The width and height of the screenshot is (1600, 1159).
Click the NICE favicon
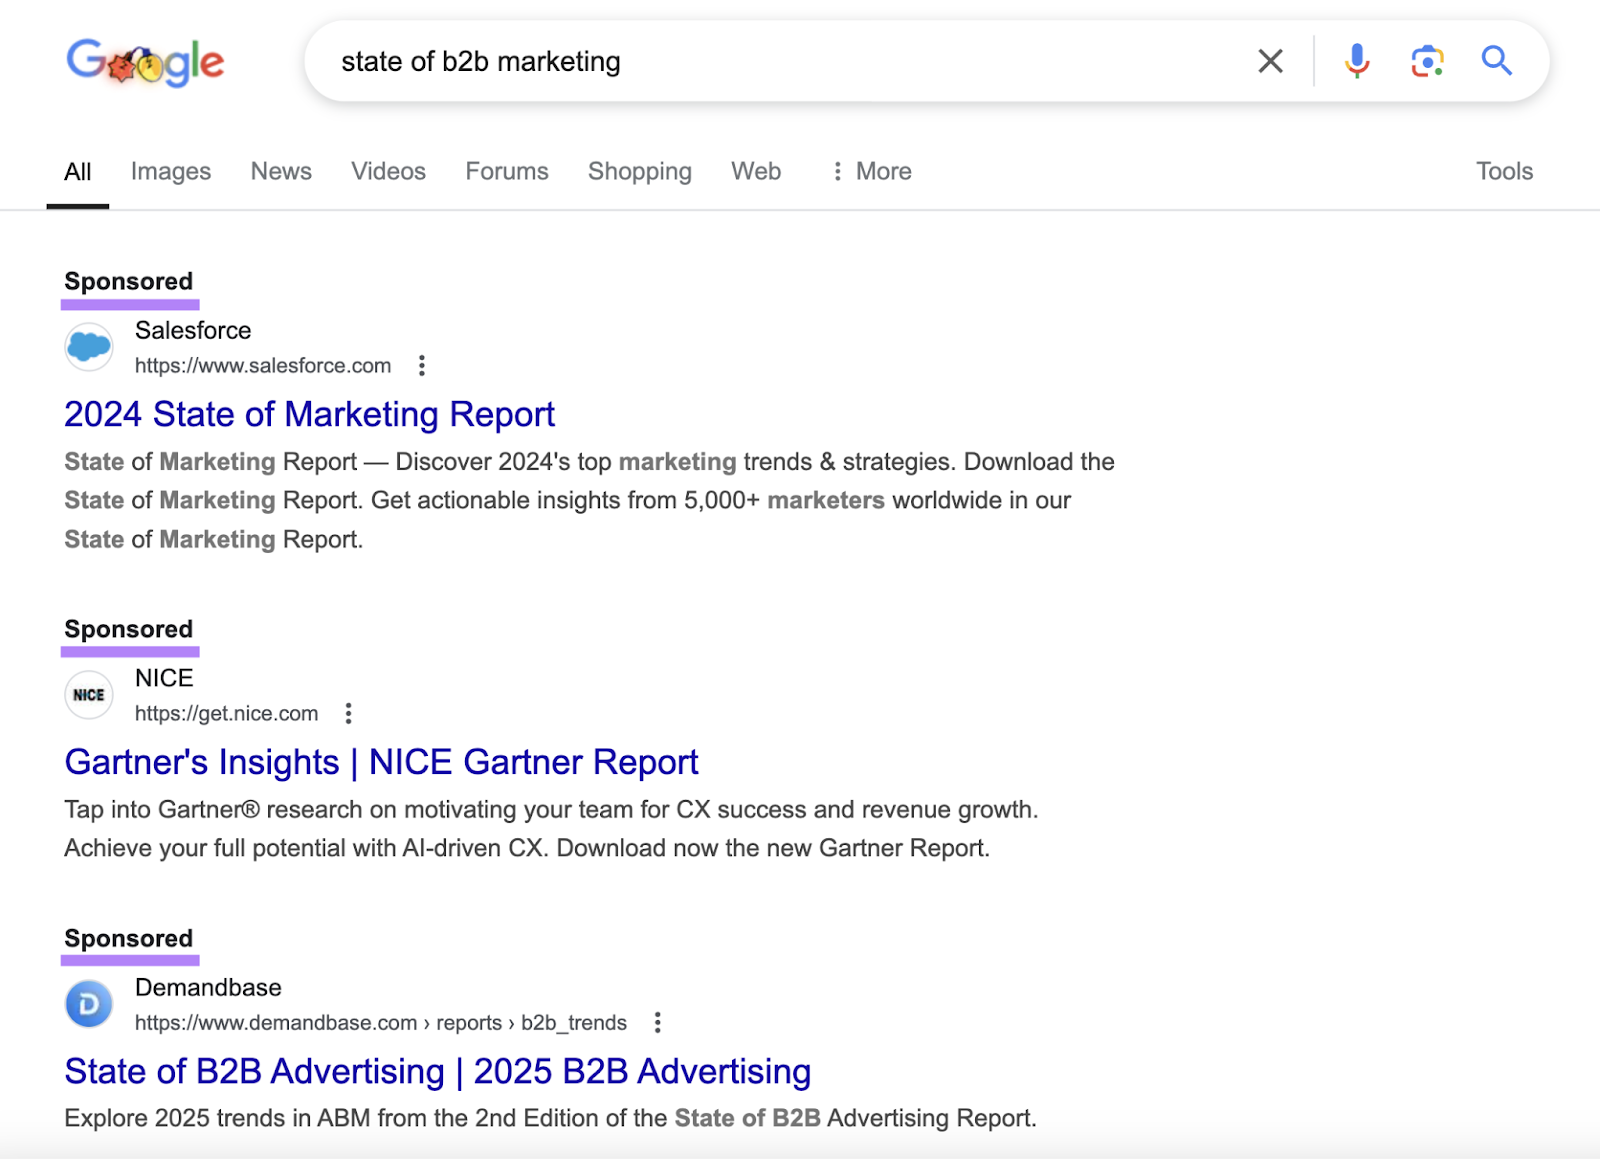(x=89, y=695)
